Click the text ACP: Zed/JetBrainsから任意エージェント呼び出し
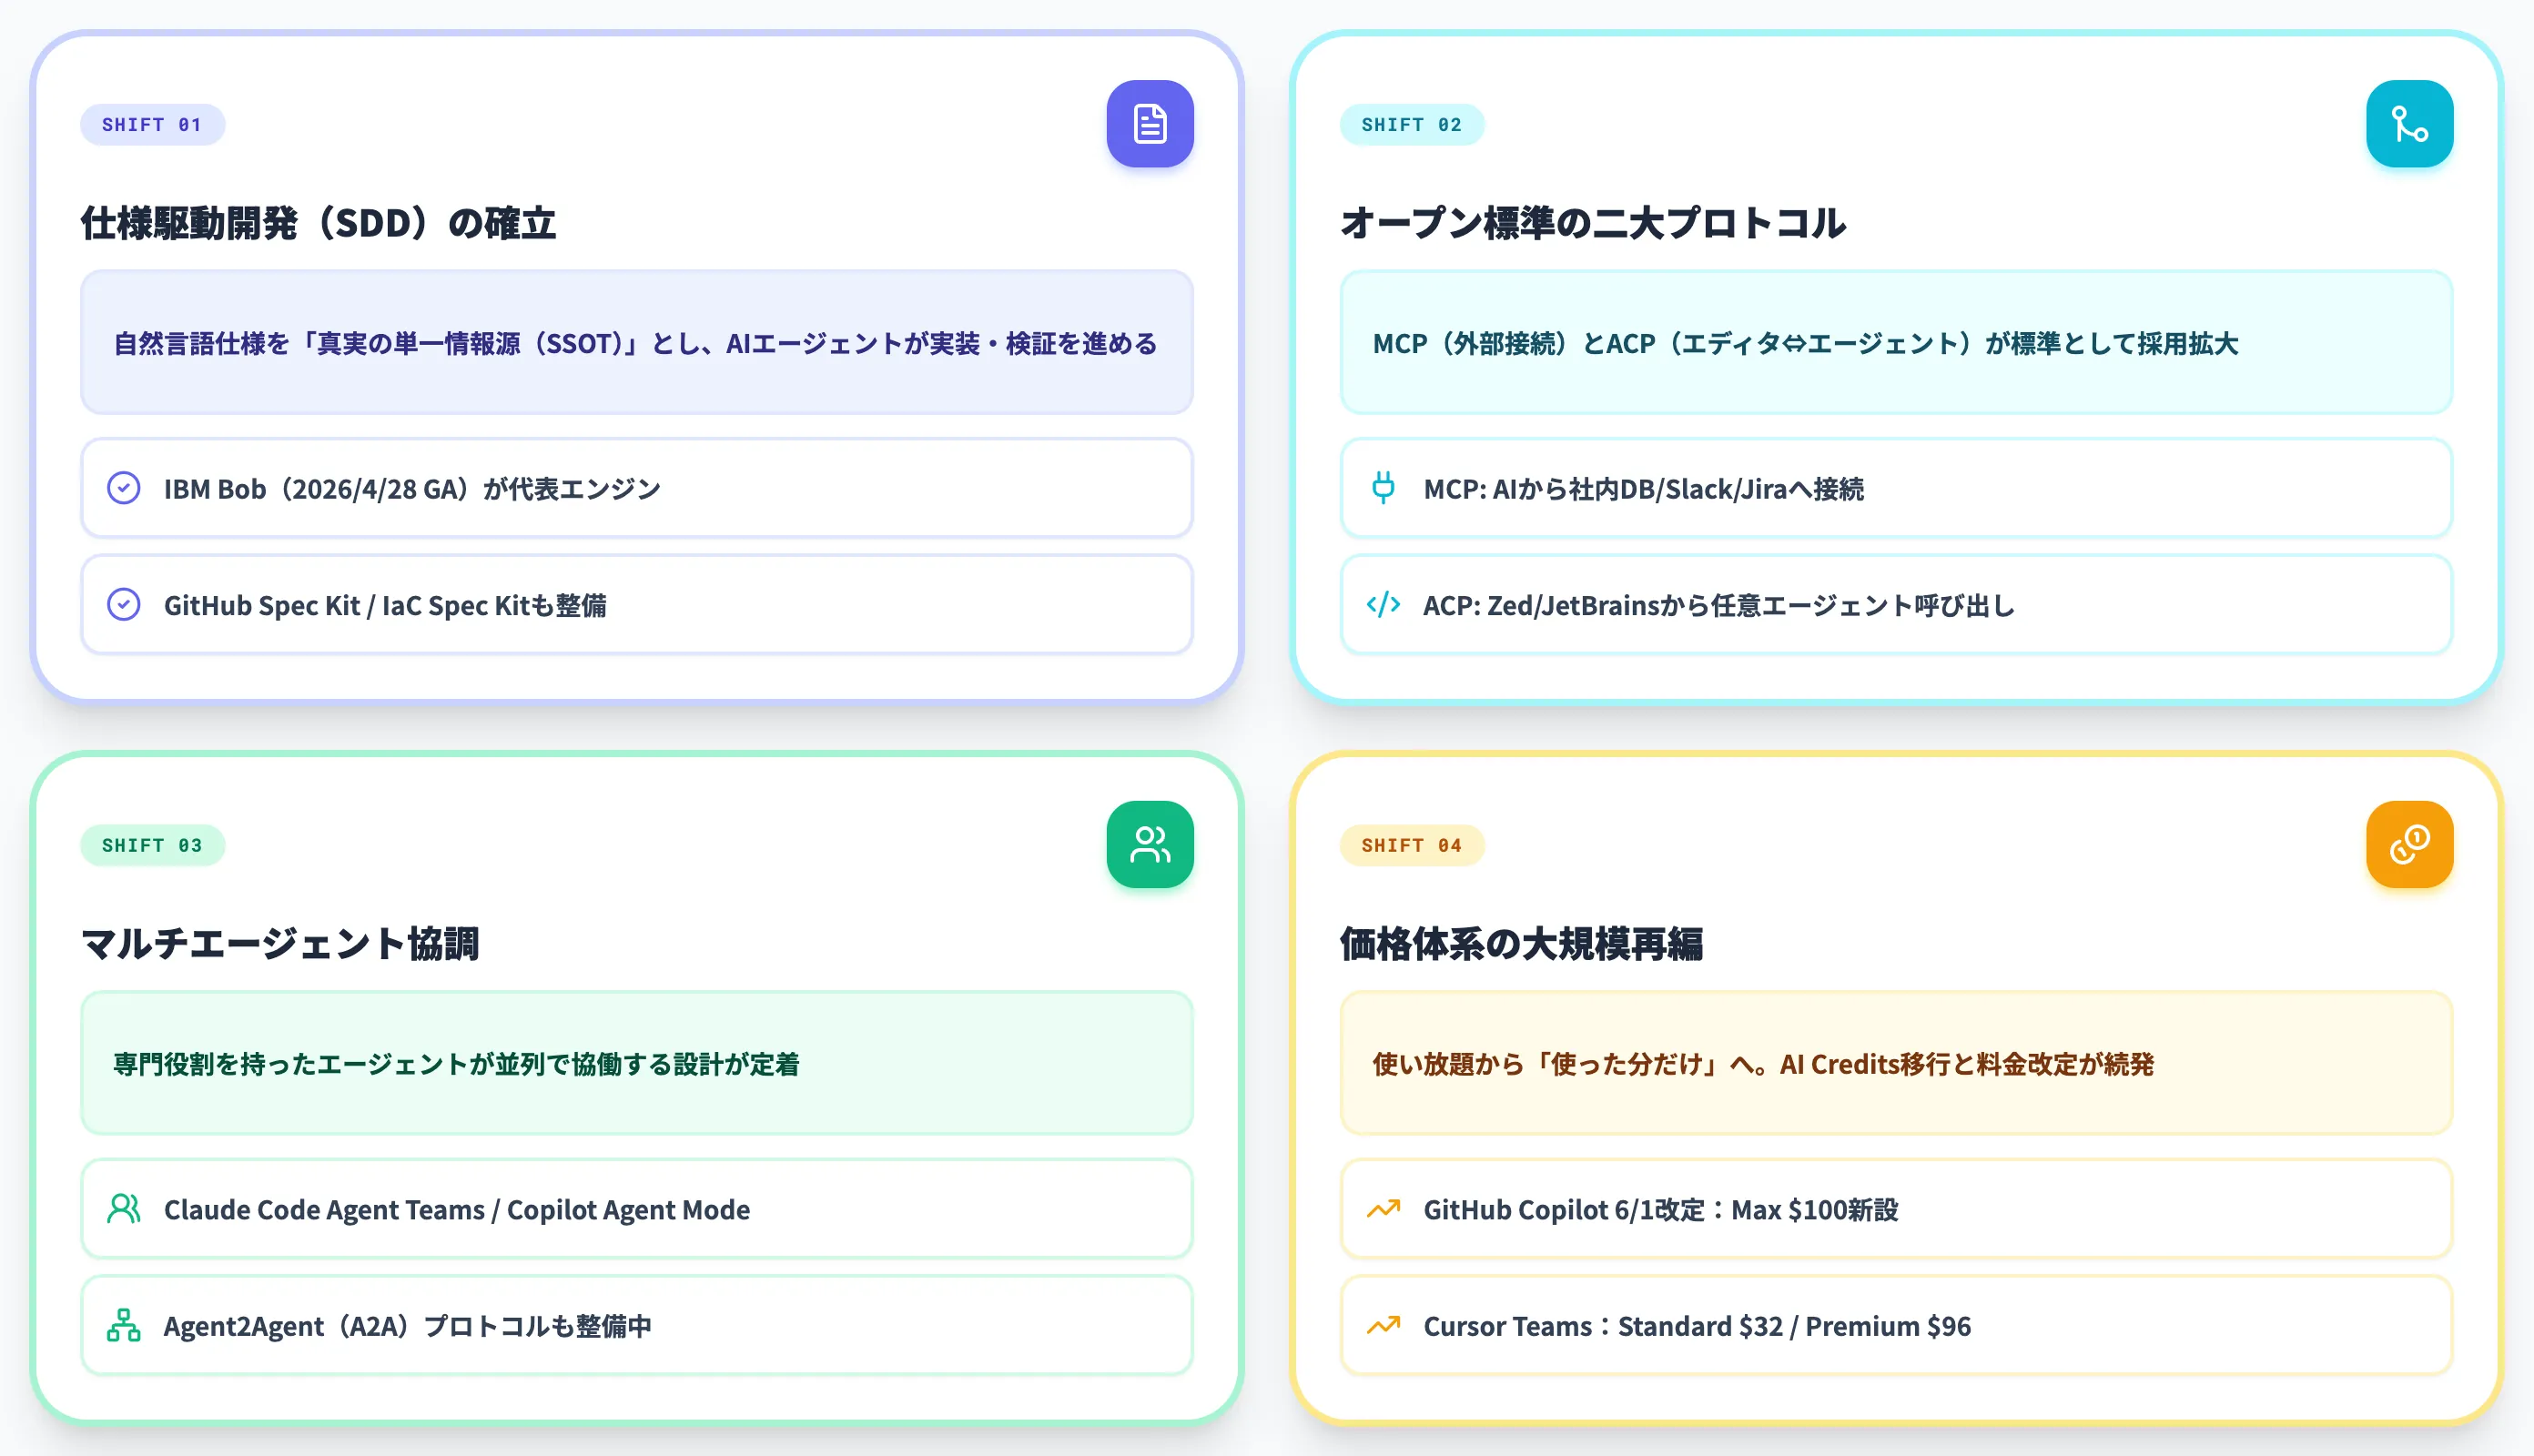This screenshot has width=2534, height=1456. pos(1719,605)
